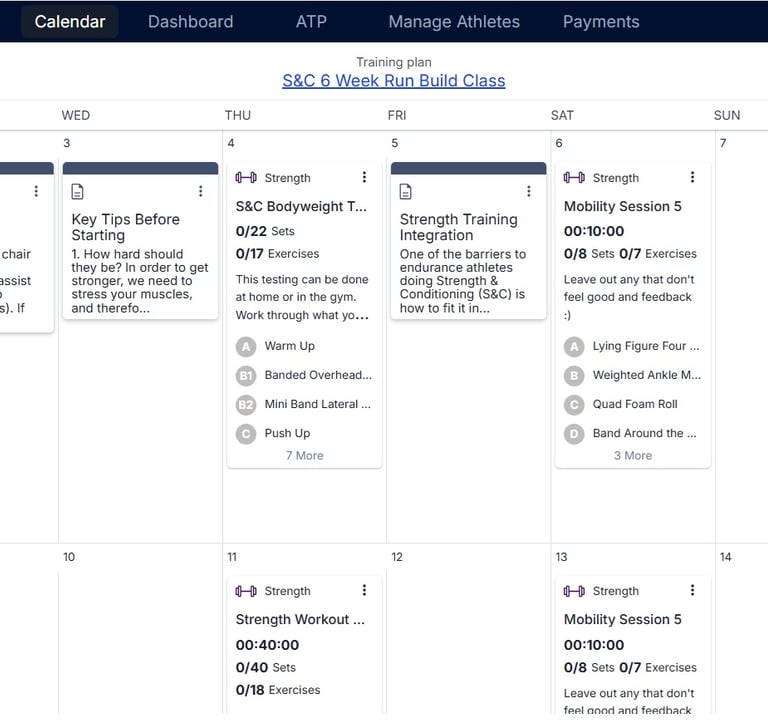Click the Quad Foam Roll exercise
The width and height of the screenshot is (768, 723).
[634, 404]
